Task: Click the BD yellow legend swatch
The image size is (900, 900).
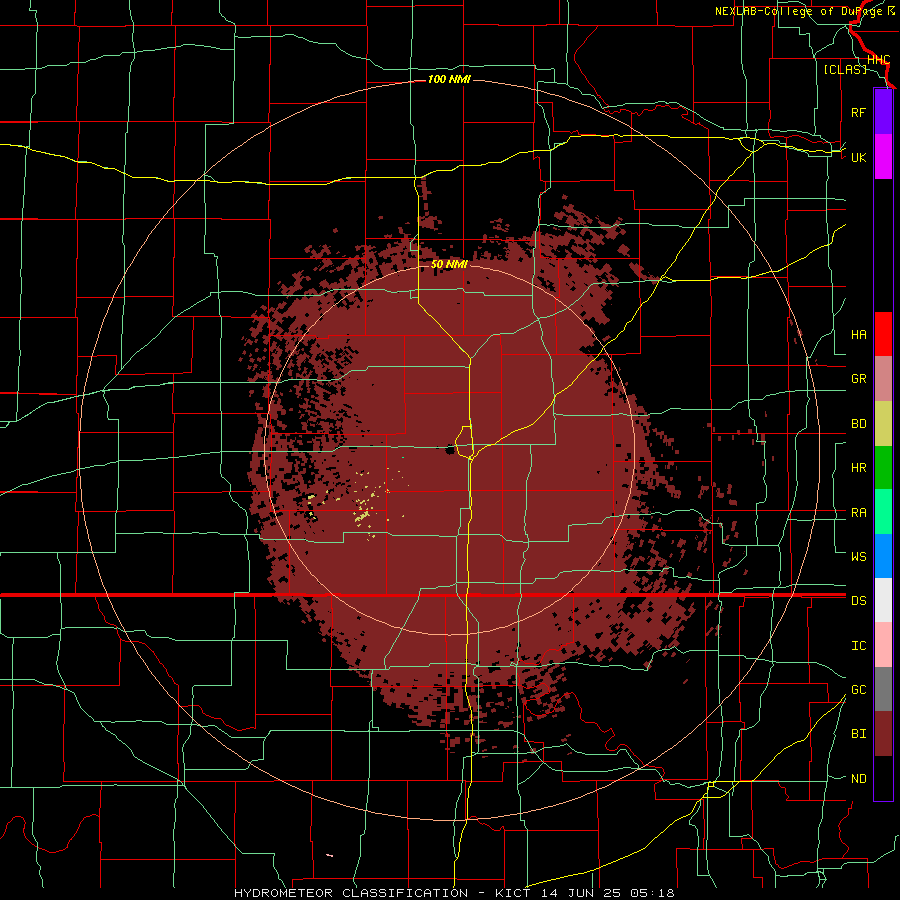Action: pos(883,424)
